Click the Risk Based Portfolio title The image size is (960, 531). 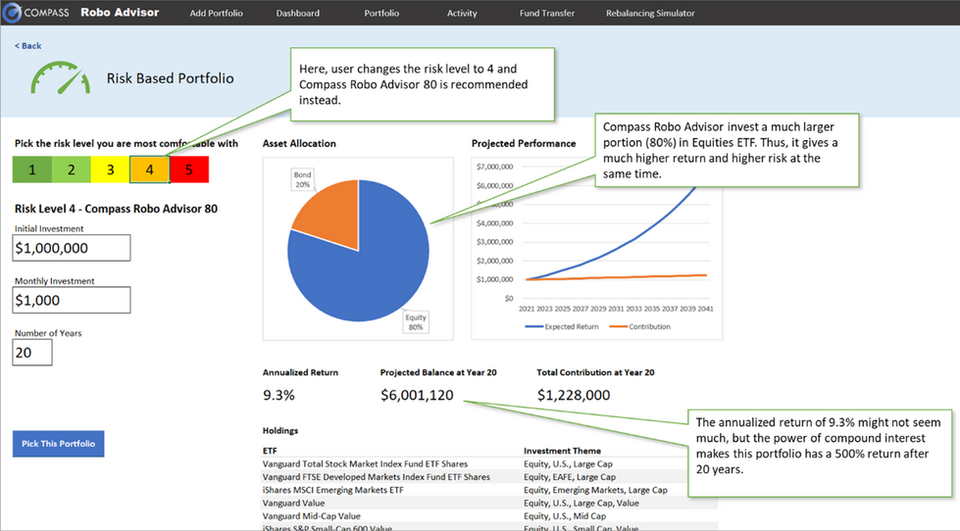tap(170, 78)
